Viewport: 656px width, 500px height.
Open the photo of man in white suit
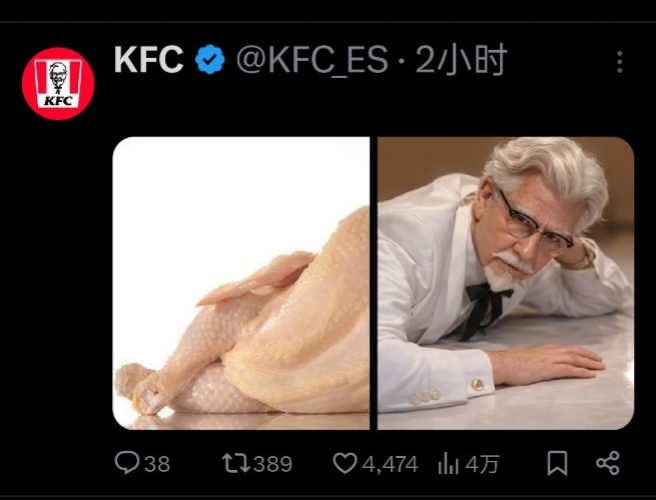505,283
